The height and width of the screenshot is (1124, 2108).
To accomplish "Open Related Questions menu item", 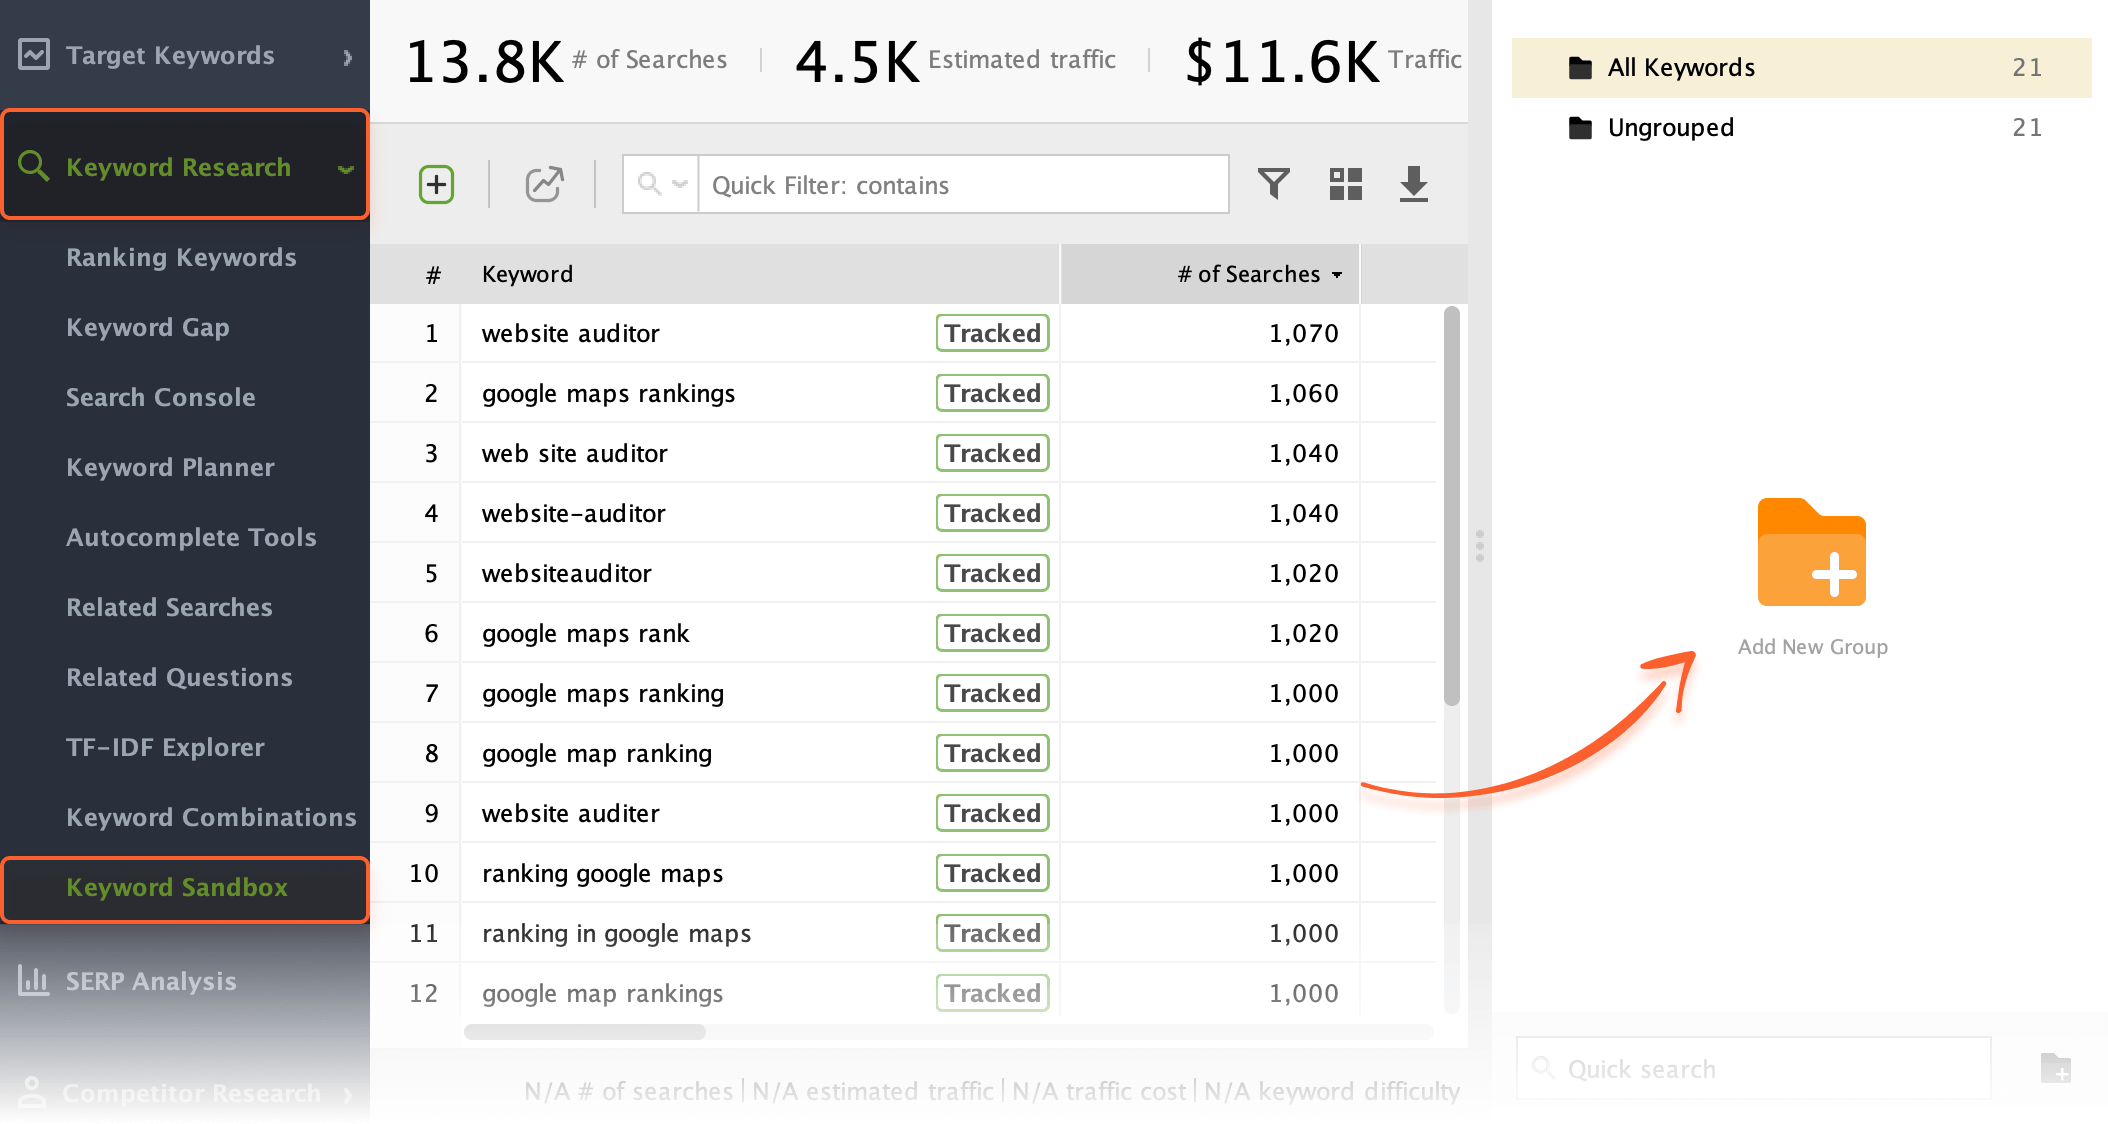I will point(179,677).
